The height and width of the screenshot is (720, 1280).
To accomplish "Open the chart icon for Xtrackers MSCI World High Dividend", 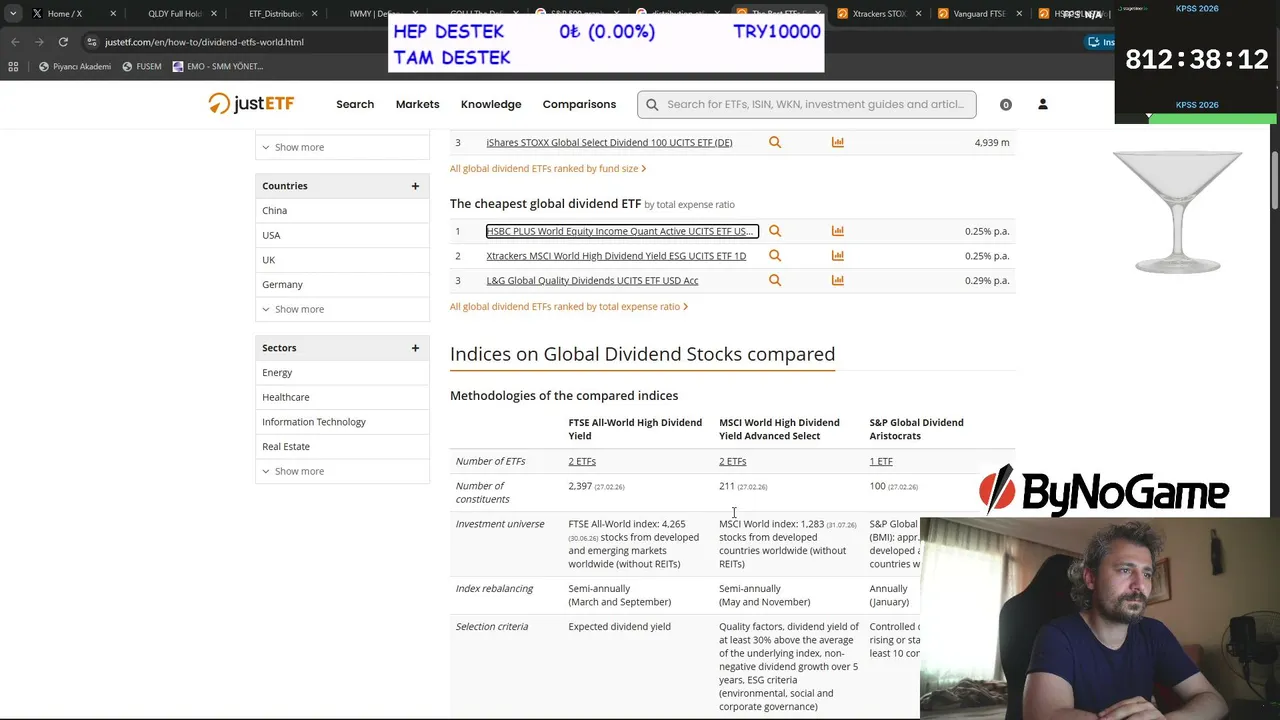I will click(838, 256).
